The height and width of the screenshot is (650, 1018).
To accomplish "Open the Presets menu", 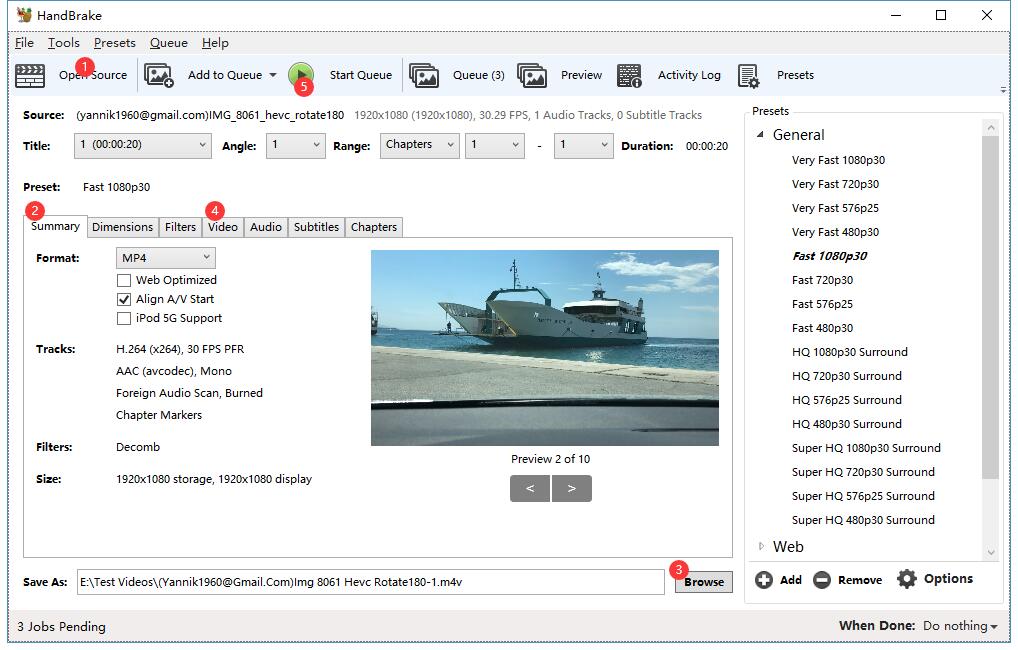I will [x=114, y=43].
